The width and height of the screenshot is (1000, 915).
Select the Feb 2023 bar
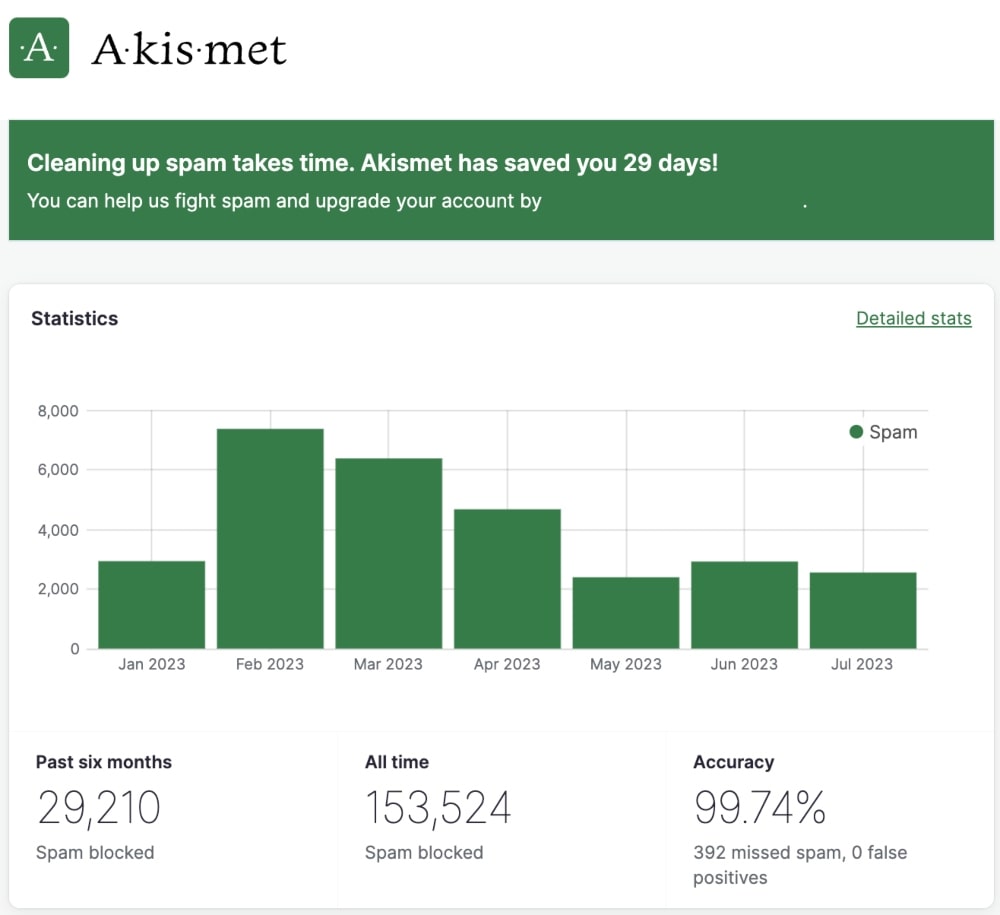point(270,539)
